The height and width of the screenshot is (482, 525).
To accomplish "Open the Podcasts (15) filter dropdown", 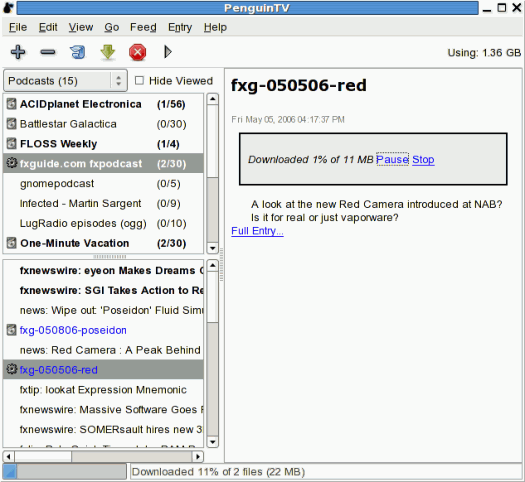I will (x=65, y=81).
